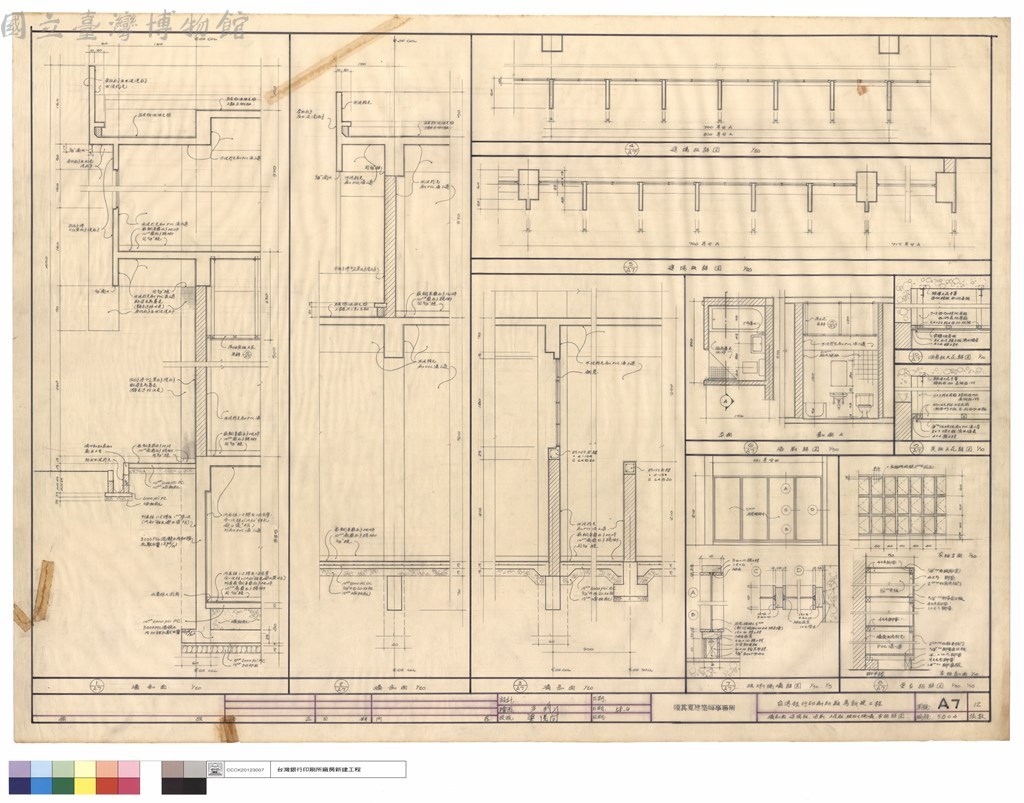
Task: Pick the bright red swatch on the color bar
Action: pyautogui.click(x=106, y=785)
